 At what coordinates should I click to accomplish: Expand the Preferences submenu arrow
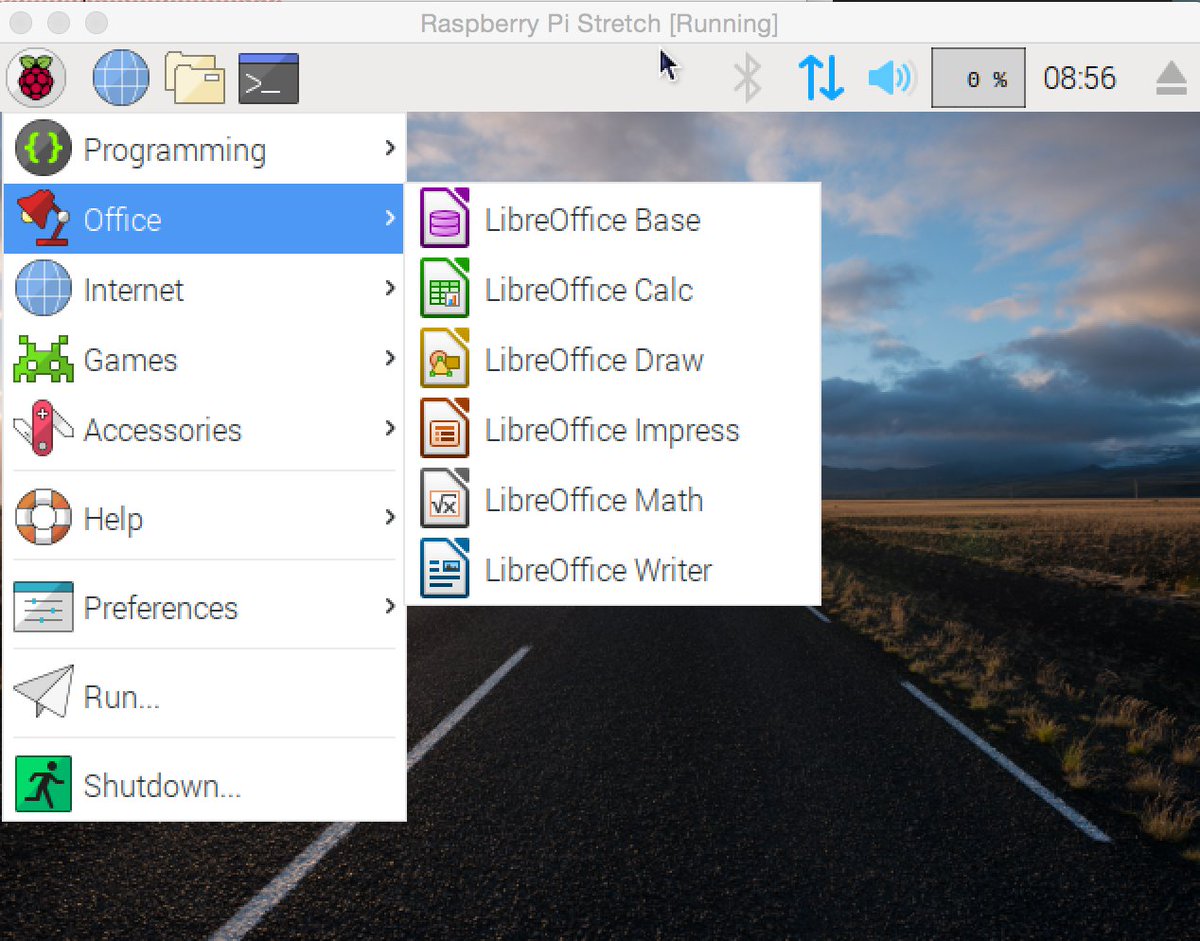tap(390, 606)
